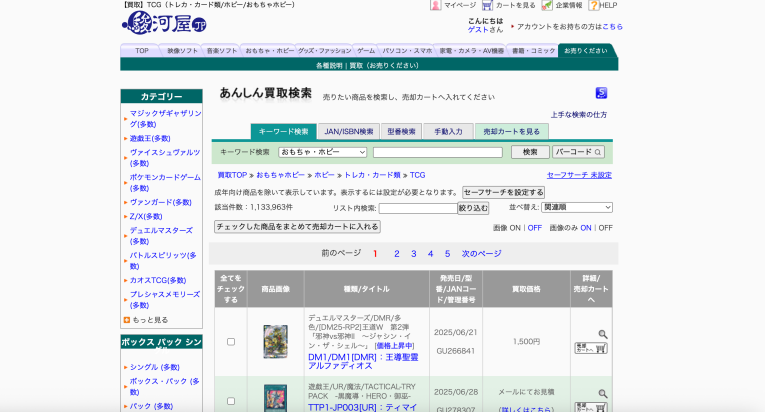Viewport: 765px width, 412px height.
Task: Turn image-only view ON
Action: 586,228
